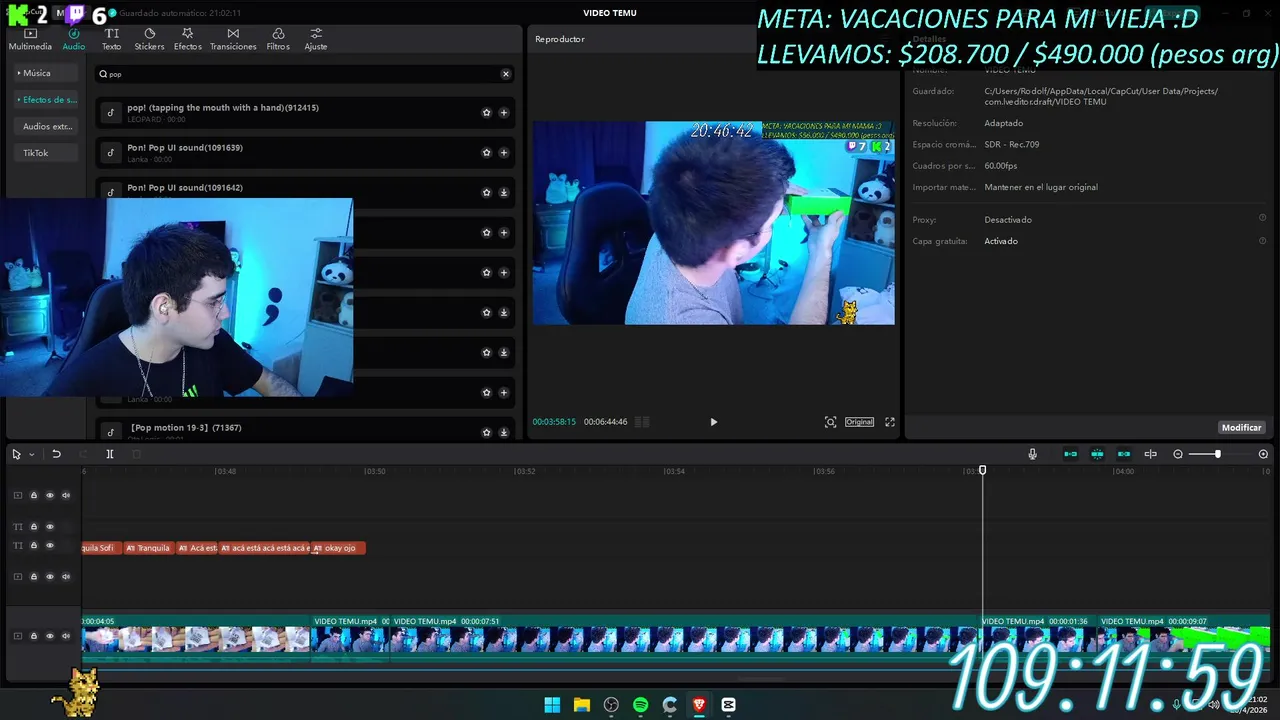1280x720 pixels.
Task: Play the preview in Reproductor
Action: 713,422
